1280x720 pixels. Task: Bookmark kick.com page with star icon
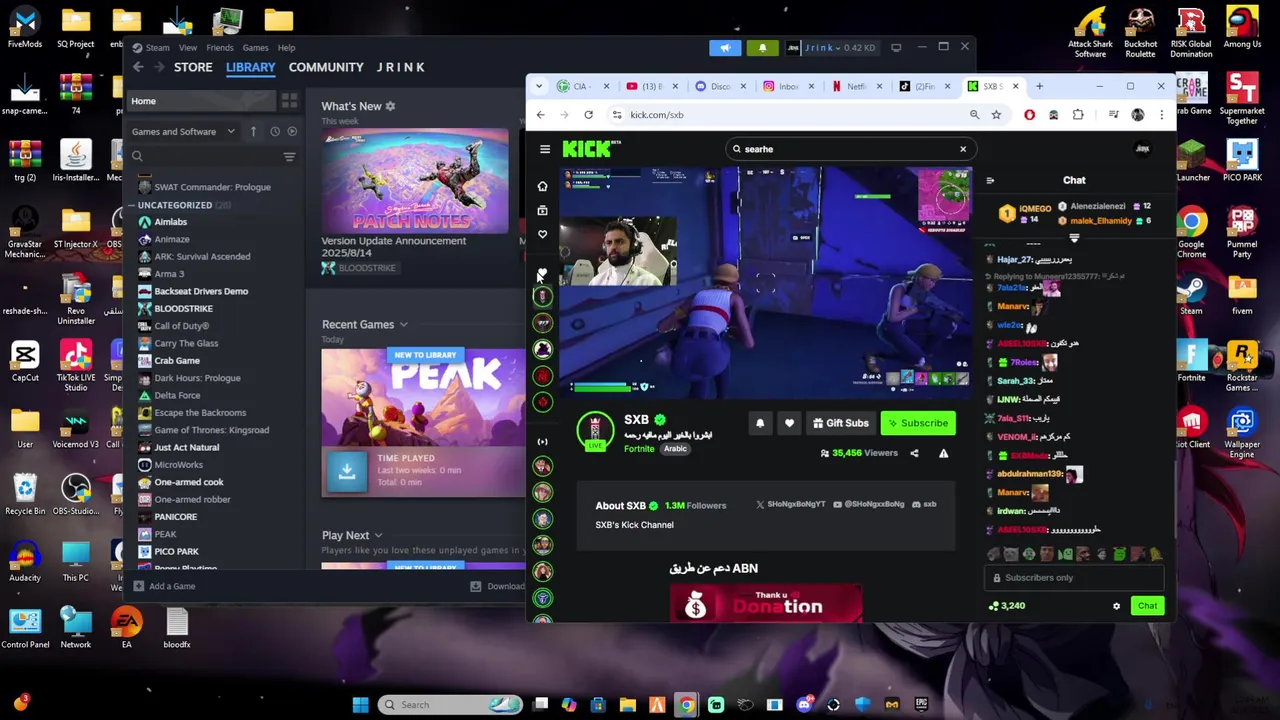tap(996, 115)
